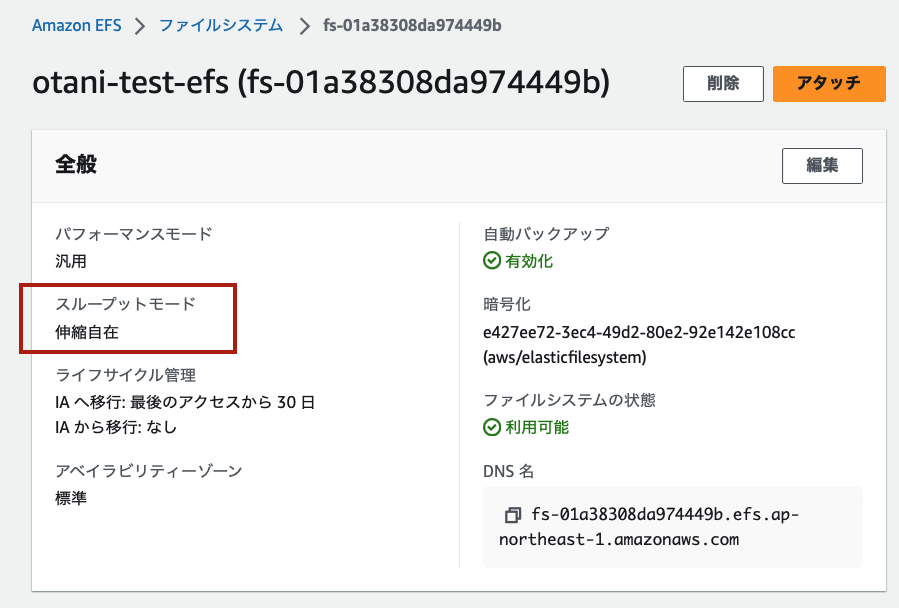Select 'IA へ移行: 最後のアクセスから 30 日' text

click(x=185, y=402)
